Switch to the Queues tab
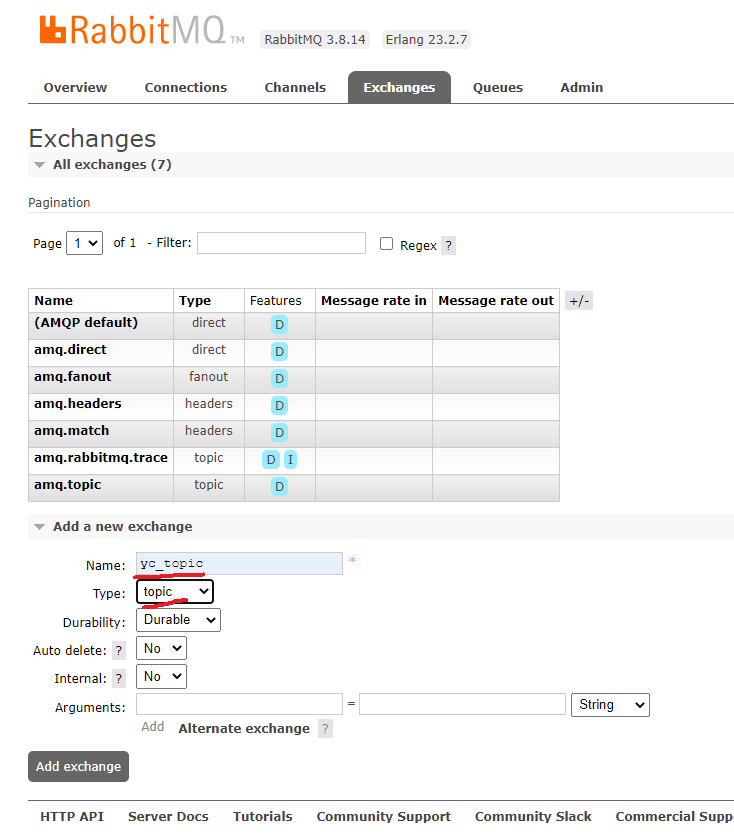Image resolution: width=734 pixels, height=840 pixels. tap(498, 87)
